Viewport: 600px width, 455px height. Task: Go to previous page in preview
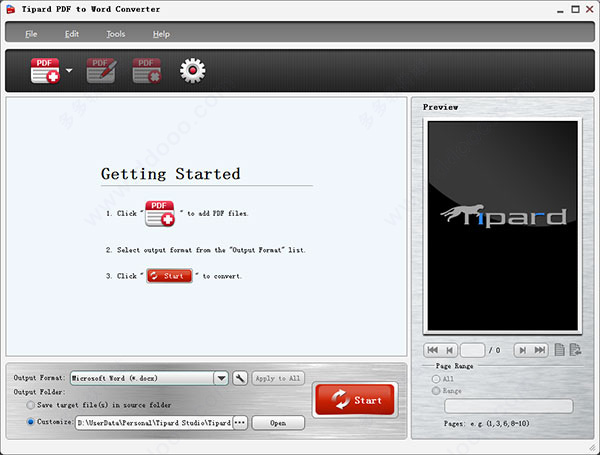pyautogui.click(x=450, y=350)
